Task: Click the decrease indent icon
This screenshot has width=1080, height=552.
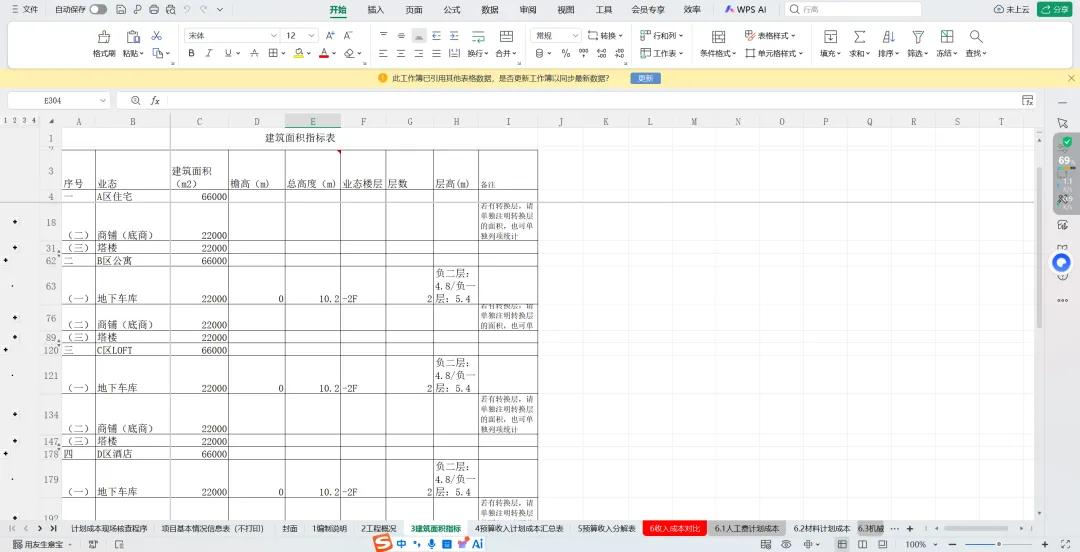Action: point(436,35)
